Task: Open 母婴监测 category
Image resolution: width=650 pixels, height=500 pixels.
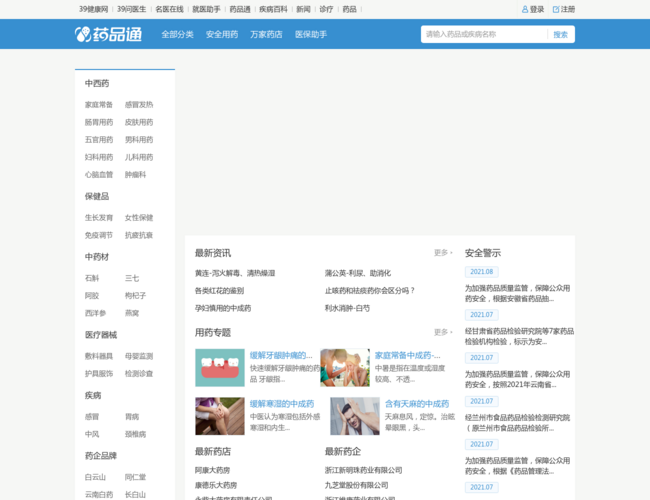Action: [x=139, y=356]
